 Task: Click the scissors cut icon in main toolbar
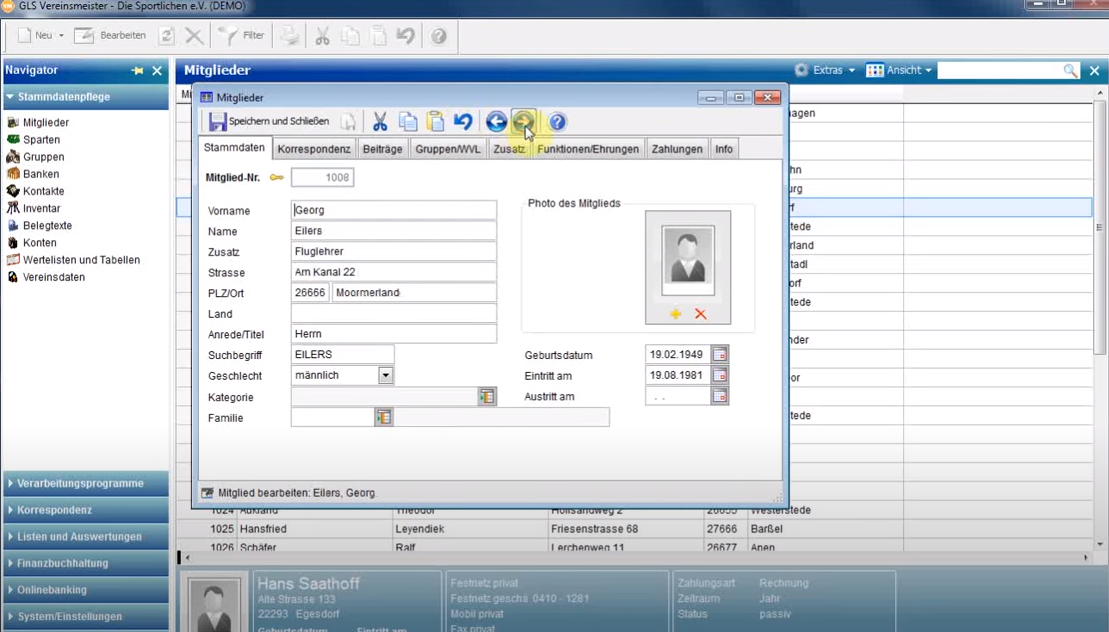pyautogui.click(x=323, y=35)
